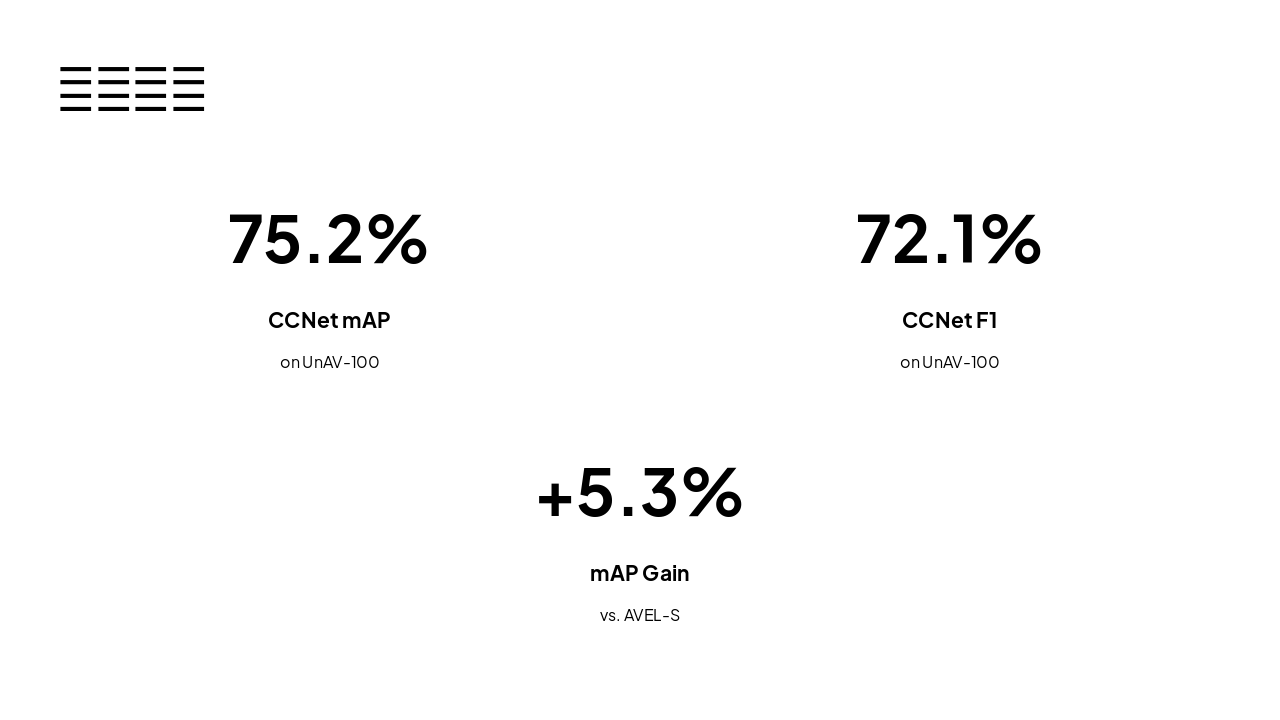Select the 72.1% statistic number

[948, 239]
